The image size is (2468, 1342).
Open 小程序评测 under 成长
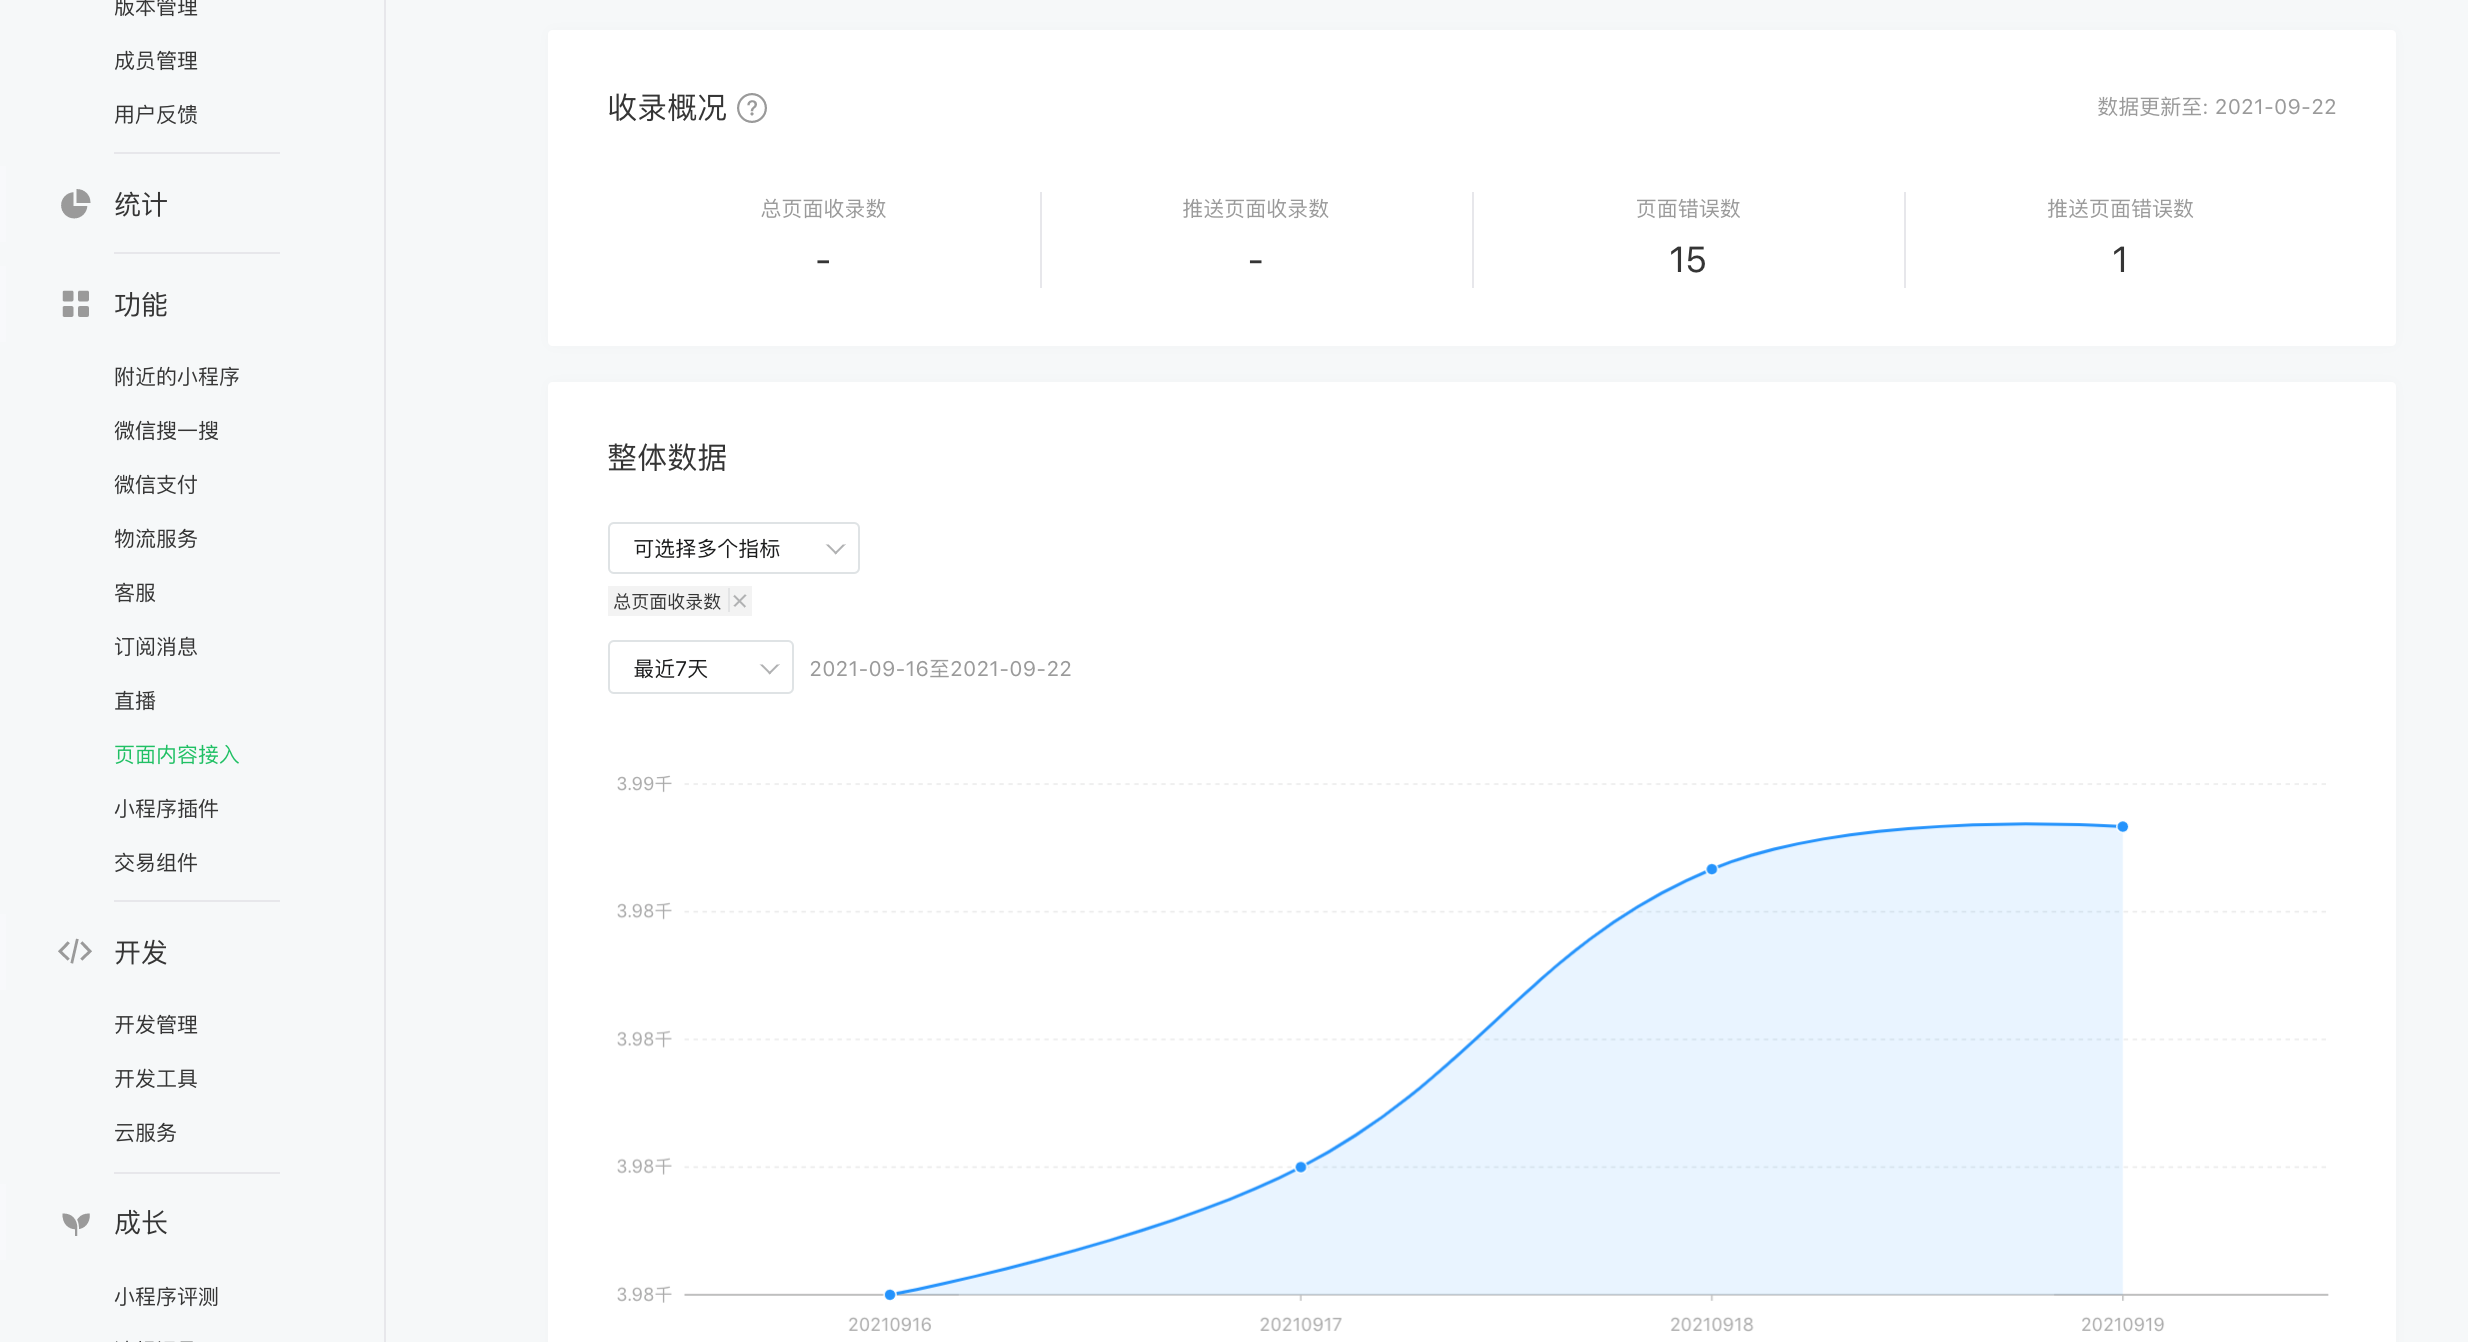[x=166, y=1296]
